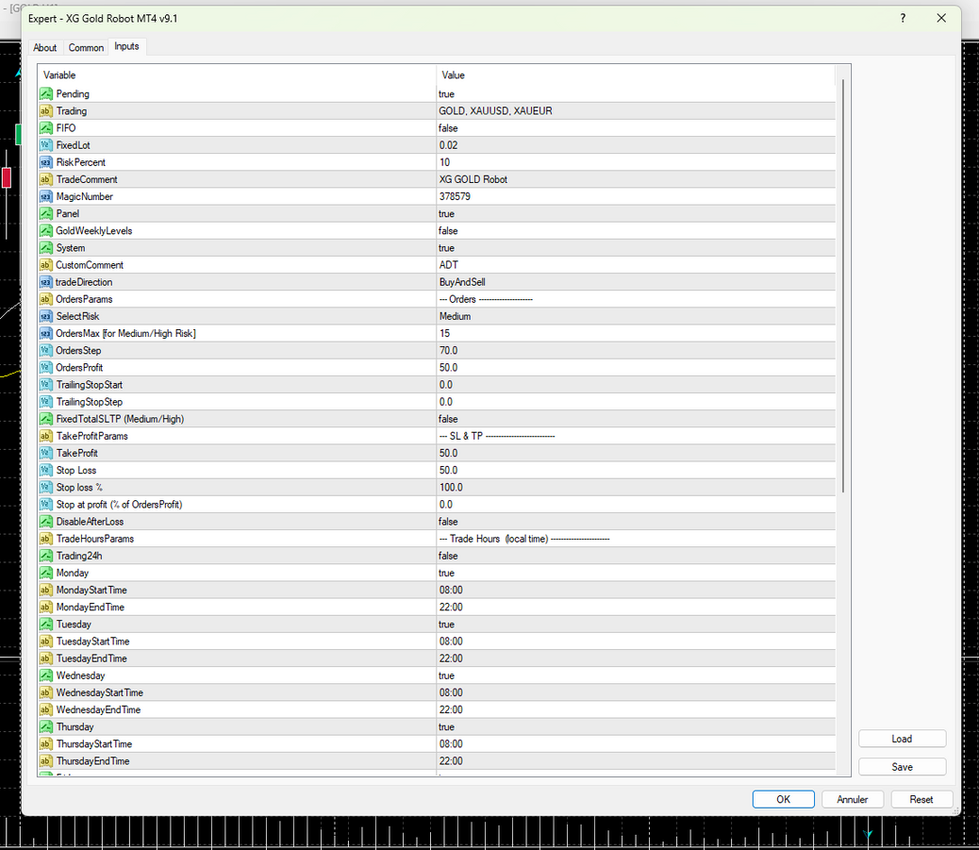Open the dialog help question mark
Image resolution: width=979 pixels, height=850 pixels.
tap(903, 18)
